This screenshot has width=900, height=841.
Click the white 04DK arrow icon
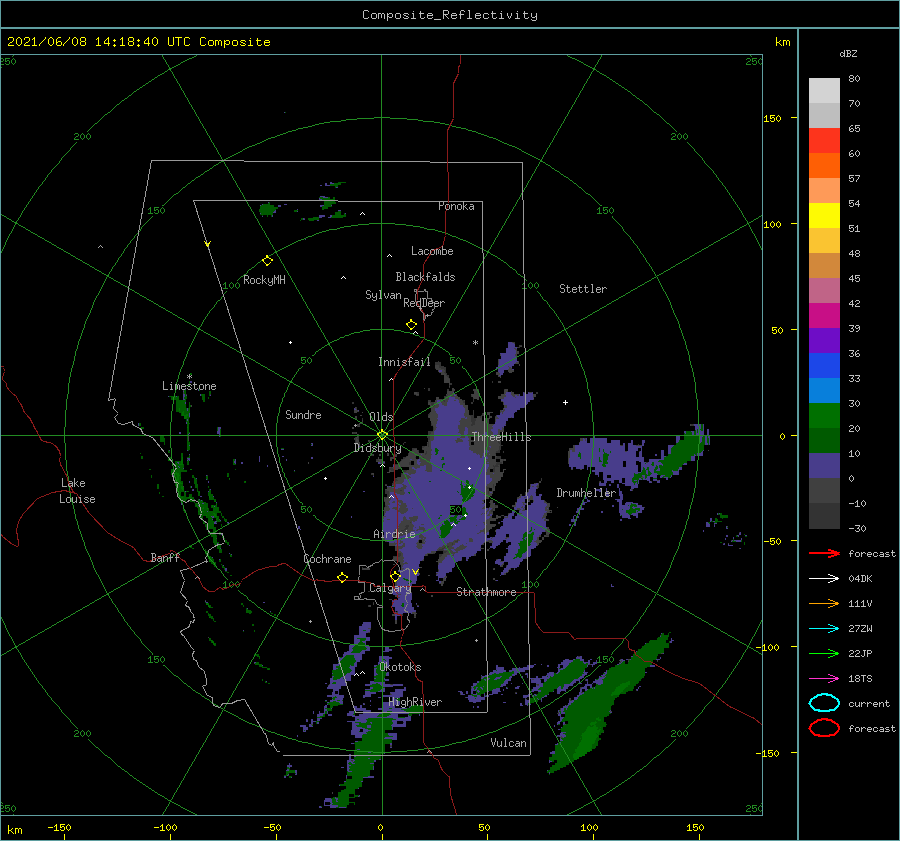coord(824,578)
